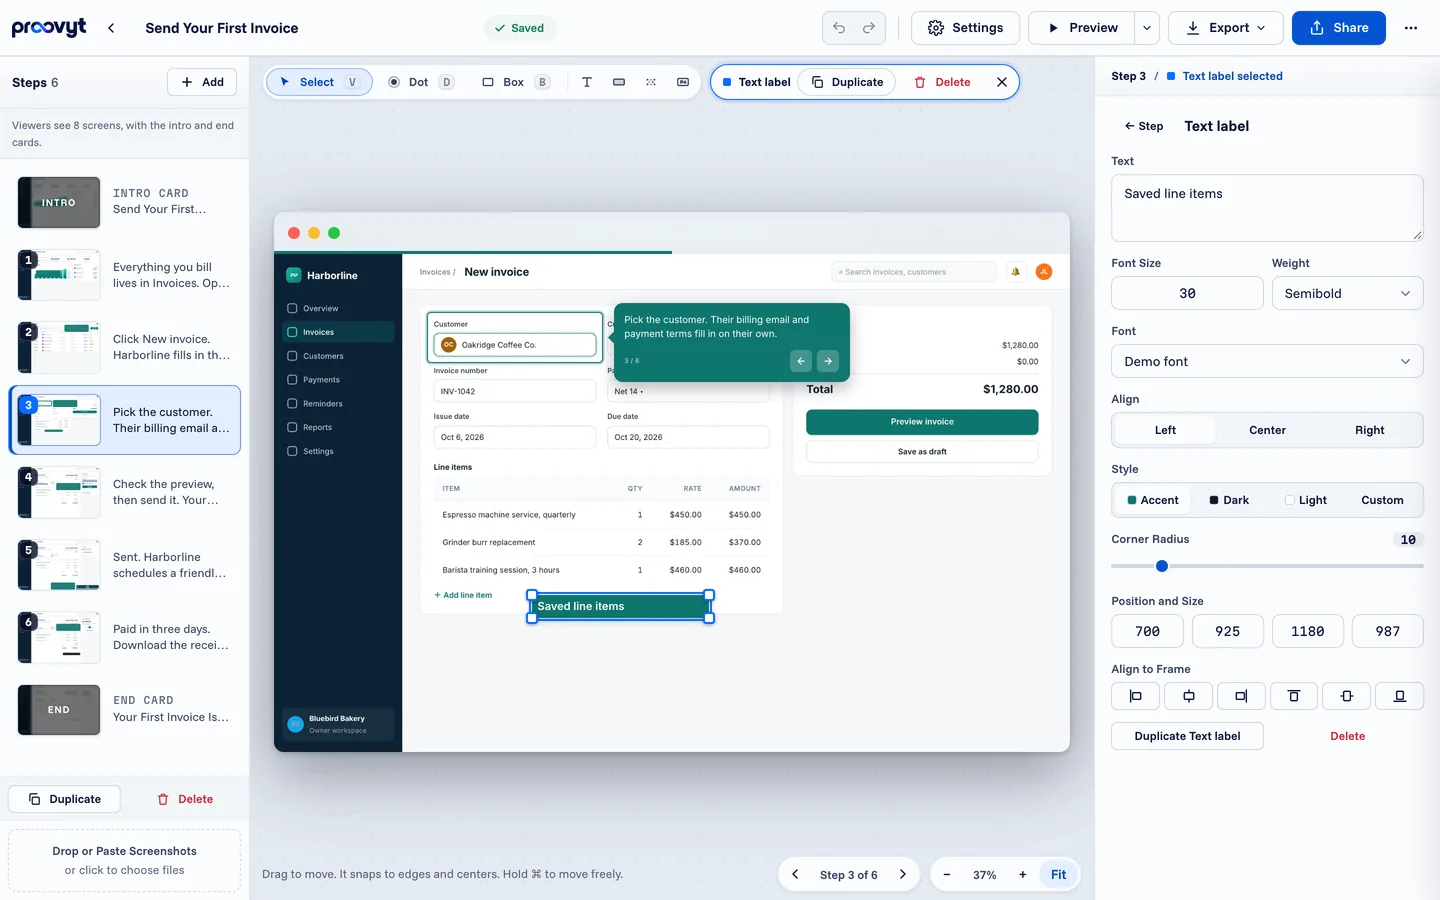Set text alignment to Left
The width and height of the screenshot is (1440, 900).
pyautogui.click(x=1165, y=430)
